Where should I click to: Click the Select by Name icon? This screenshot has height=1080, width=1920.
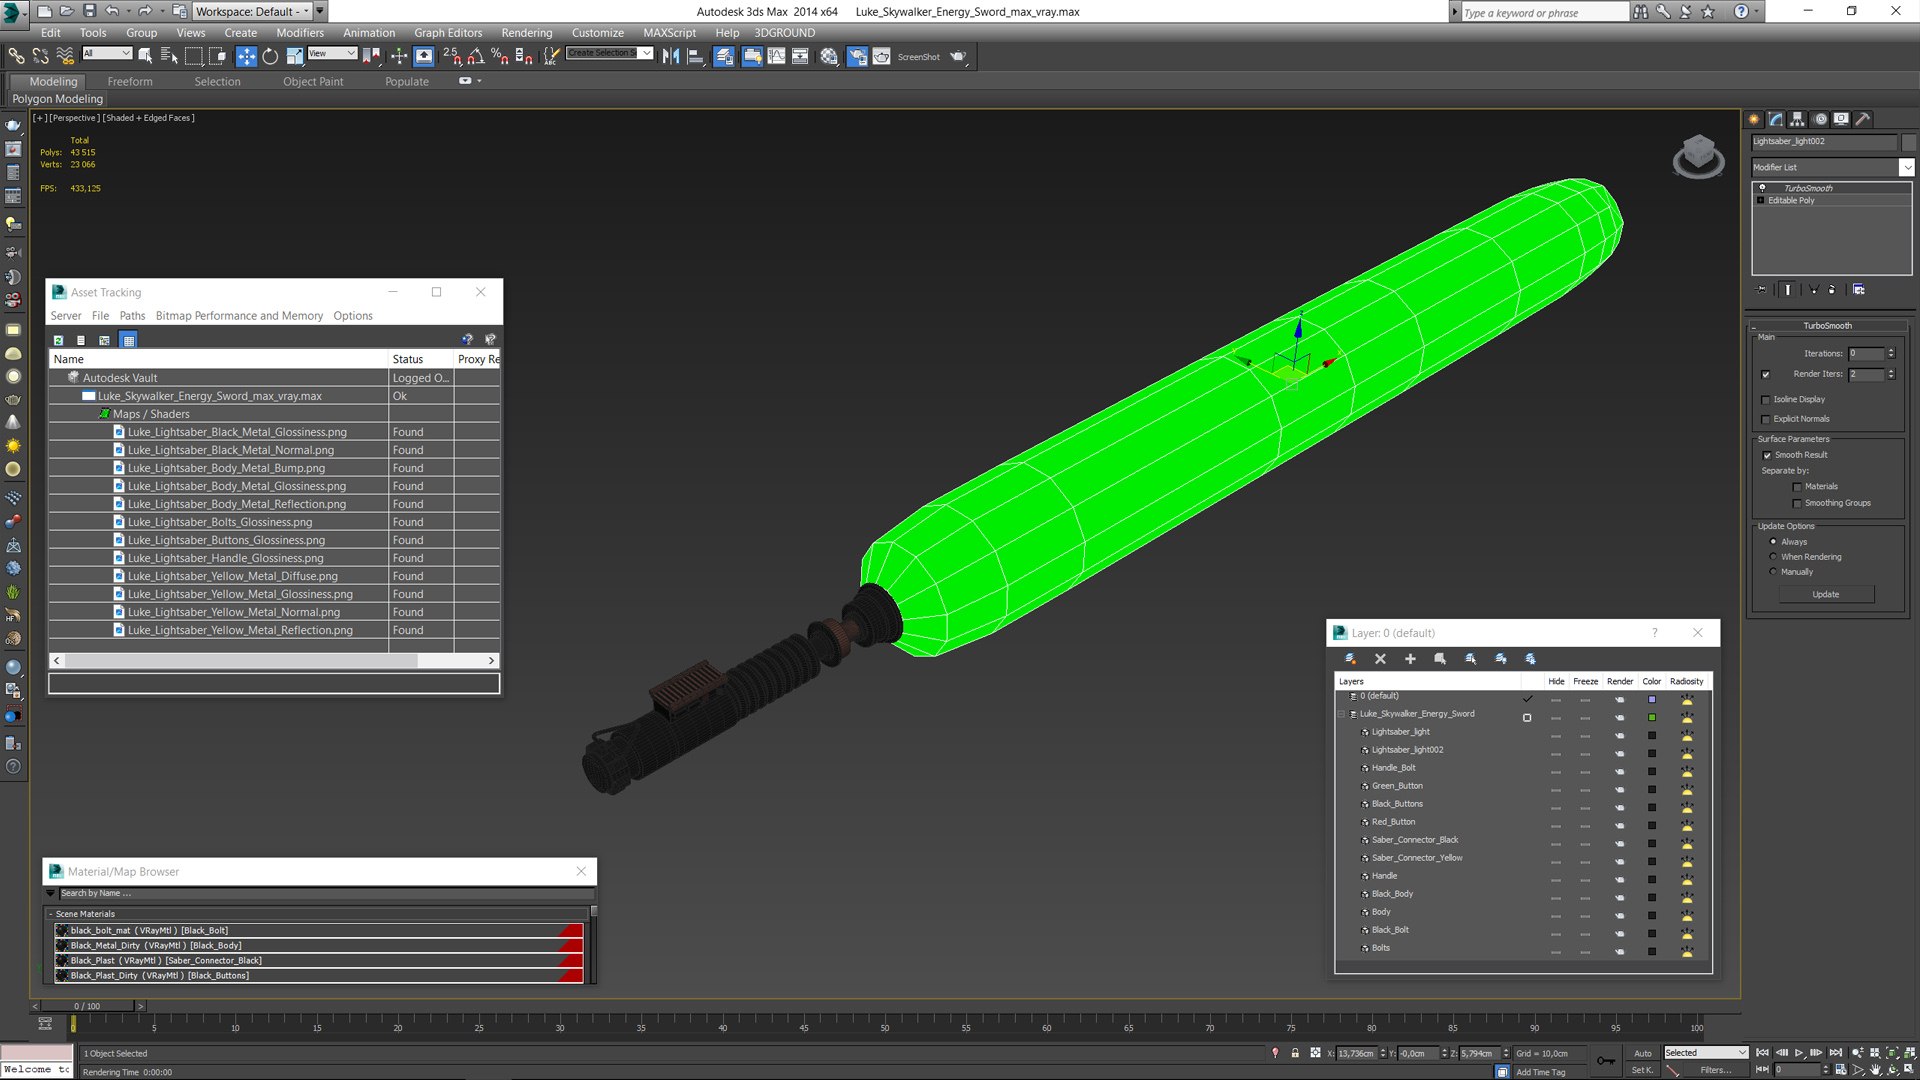[169, 56]
